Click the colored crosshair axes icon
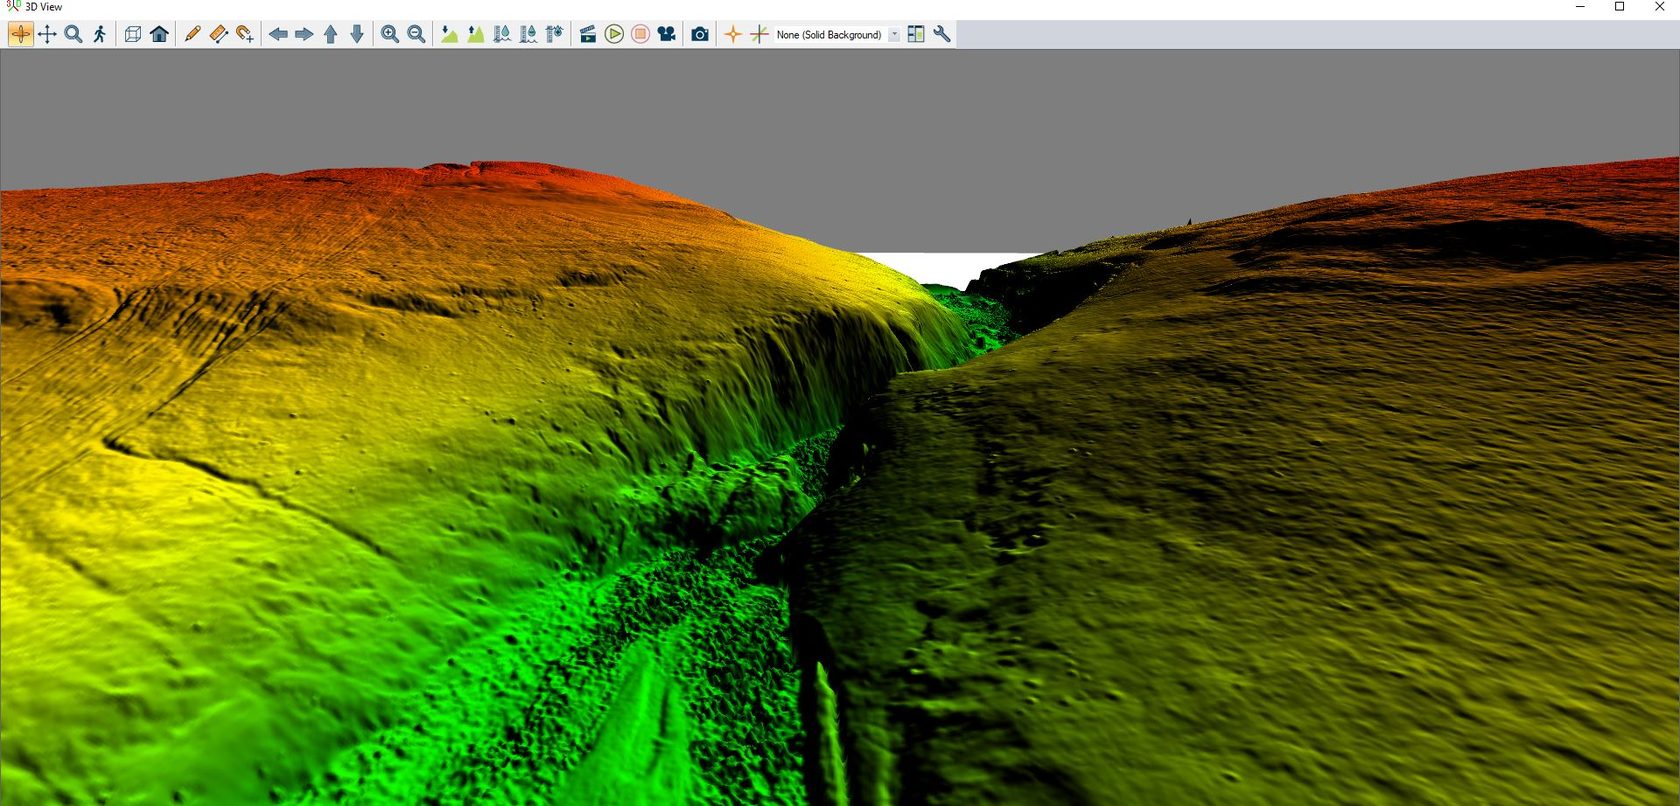The image size is (1680, 806). (x=759, y=34)
